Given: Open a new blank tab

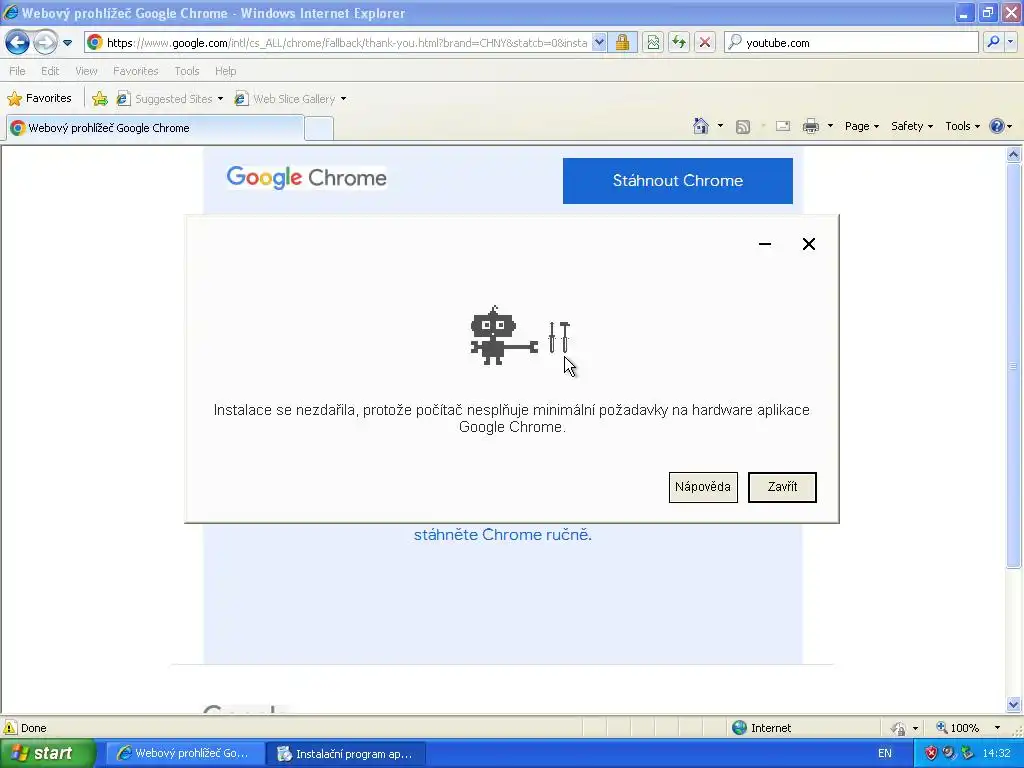Looking at the screenshot, I should pos(319,129).
